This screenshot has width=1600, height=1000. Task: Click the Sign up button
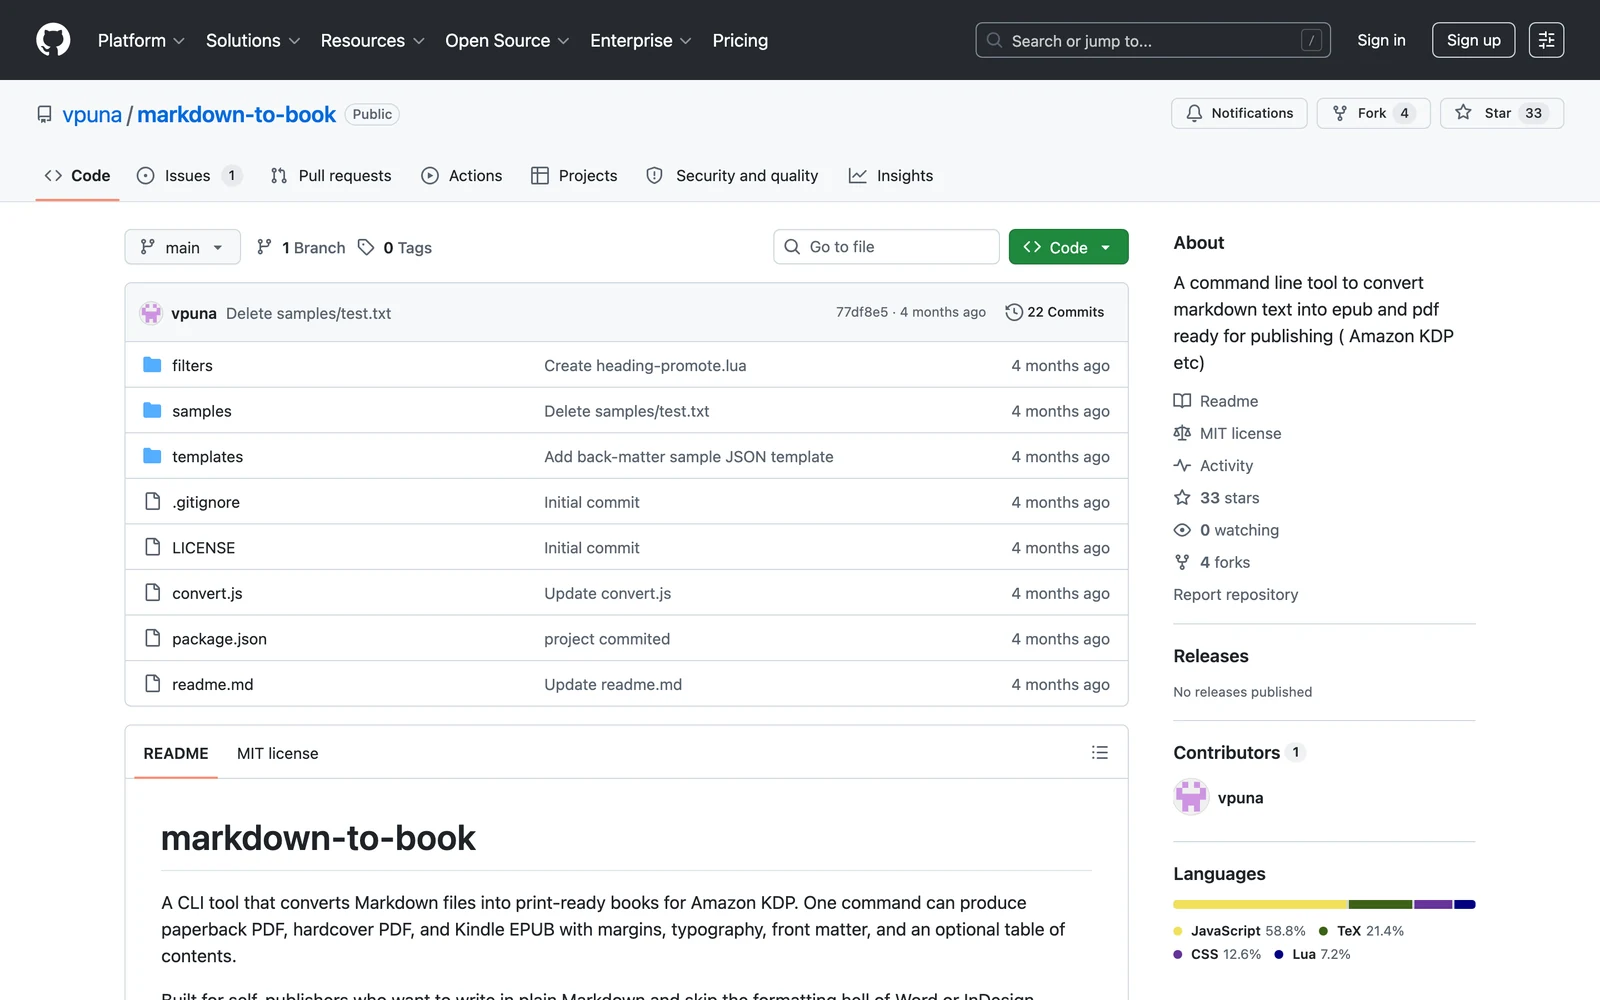coord(1473,40)
